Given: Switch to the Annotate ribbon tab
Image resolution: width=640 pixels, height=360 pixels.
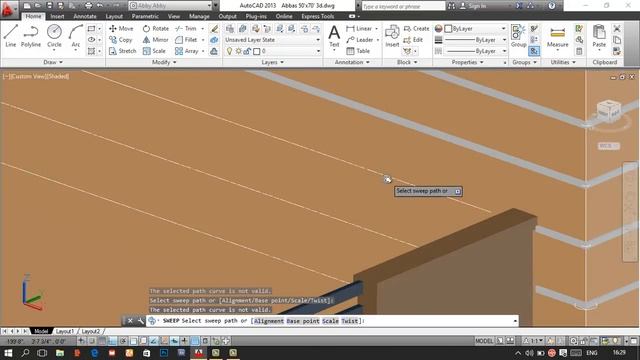Looking at the screenshot, I should click(x=85, y=16).
